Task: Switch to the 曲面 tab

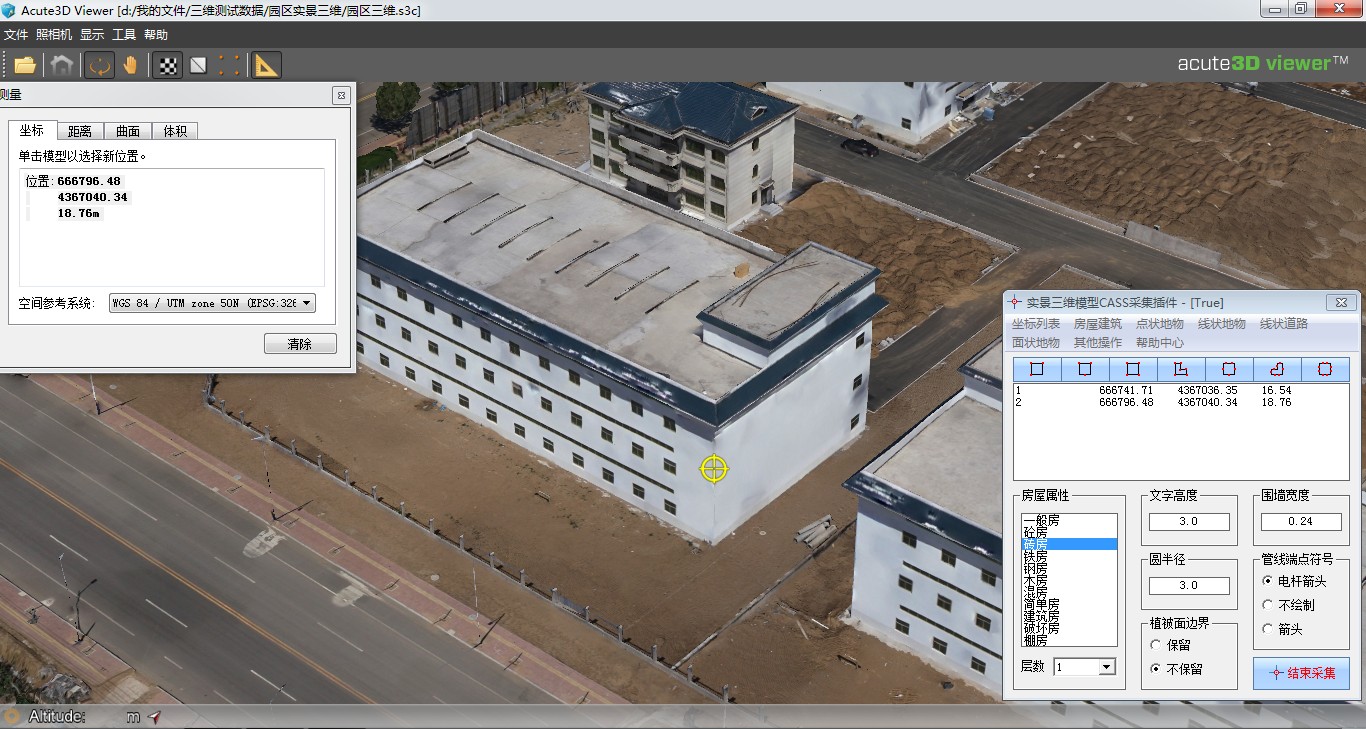Action: click(x=128, y=131)
